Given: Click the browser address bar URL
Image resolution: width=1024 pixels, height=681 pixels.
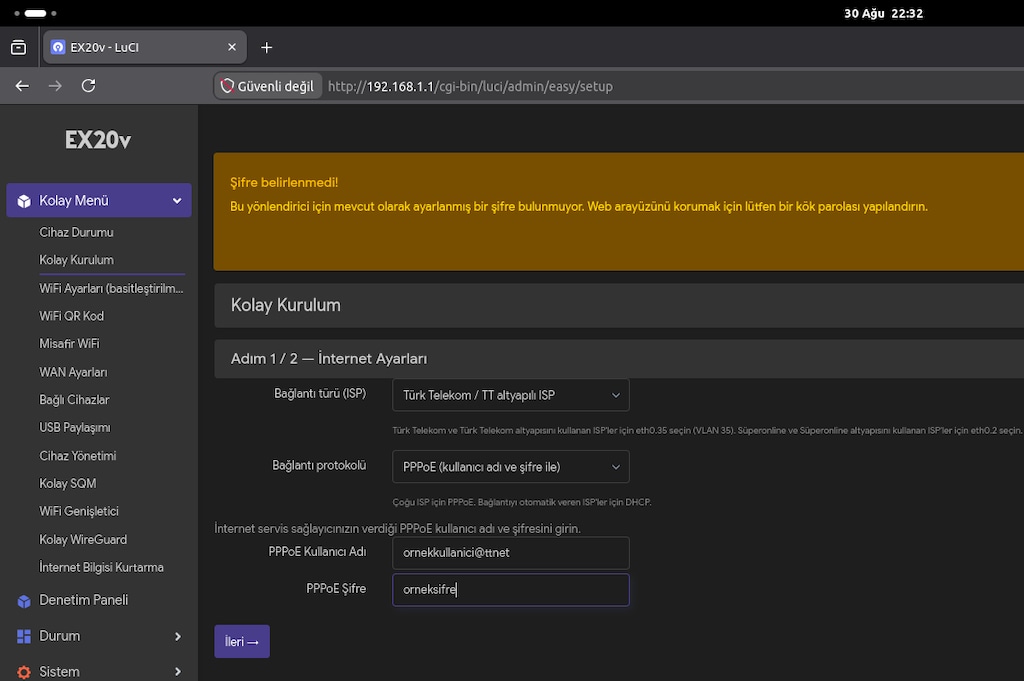Looking at the screenshot, I should pos(470,86).
